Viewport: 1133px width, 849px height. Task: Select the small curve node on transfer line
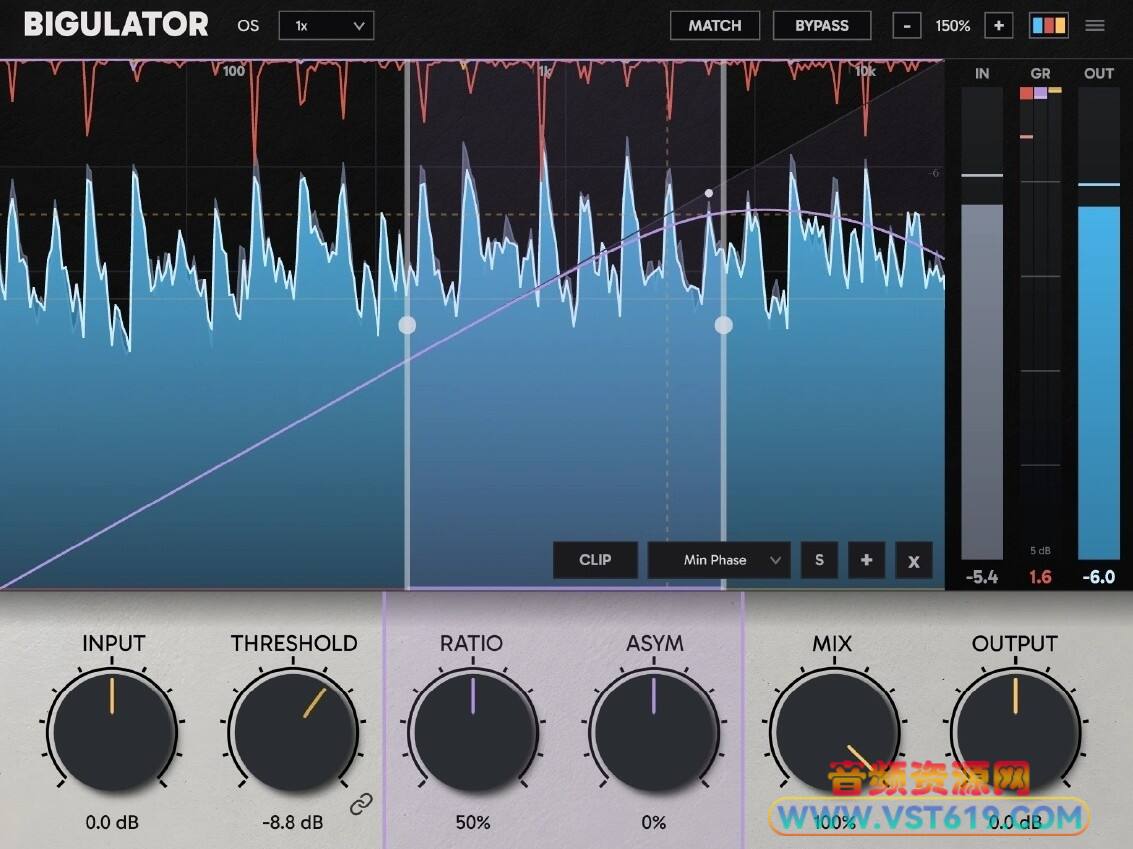click(x=709, y=193)
